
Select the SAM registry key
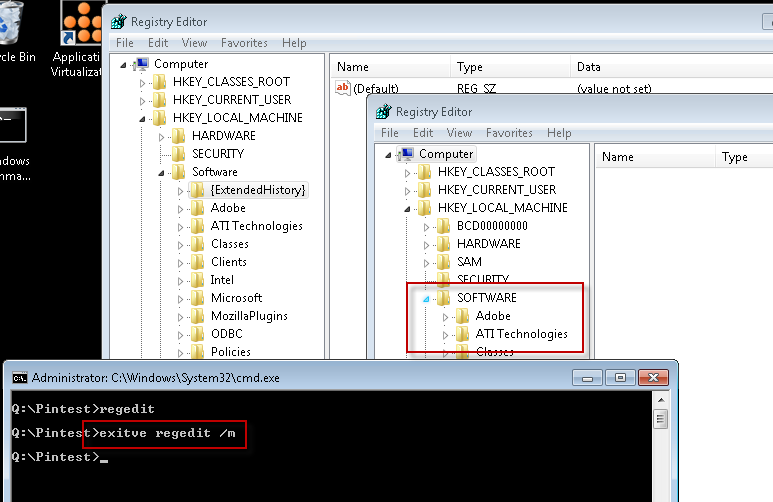tap(469, 262)
